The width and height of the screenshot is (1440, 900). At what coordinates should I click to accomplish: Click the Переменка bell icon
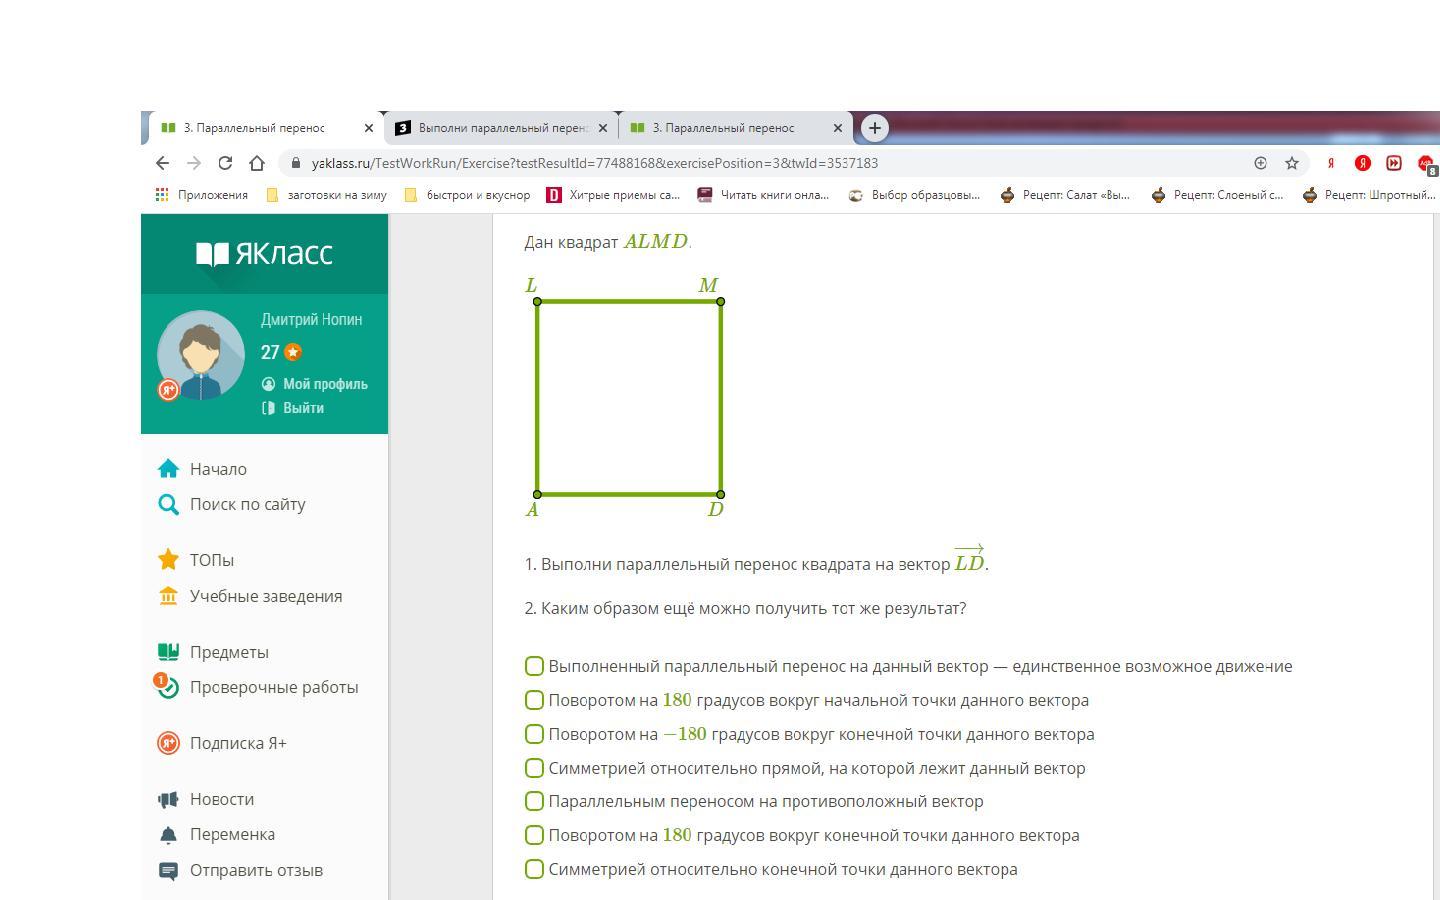pyautogui.click(x=168, y=834)
